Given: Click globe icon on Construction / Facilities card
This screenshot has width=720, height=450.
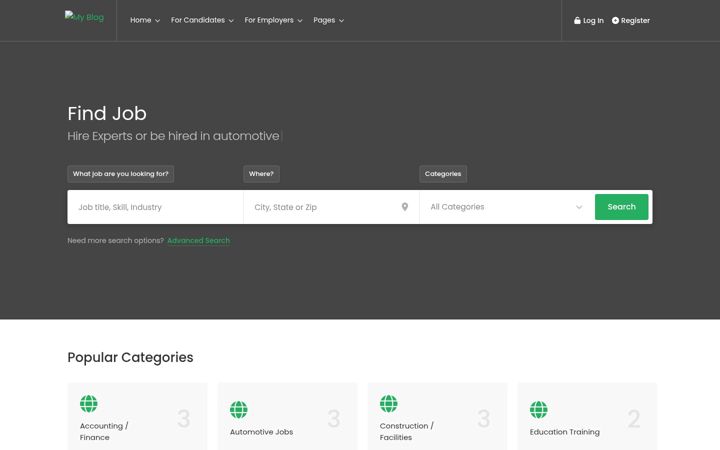Looking at the screenshot, I should tap(388, 404).
